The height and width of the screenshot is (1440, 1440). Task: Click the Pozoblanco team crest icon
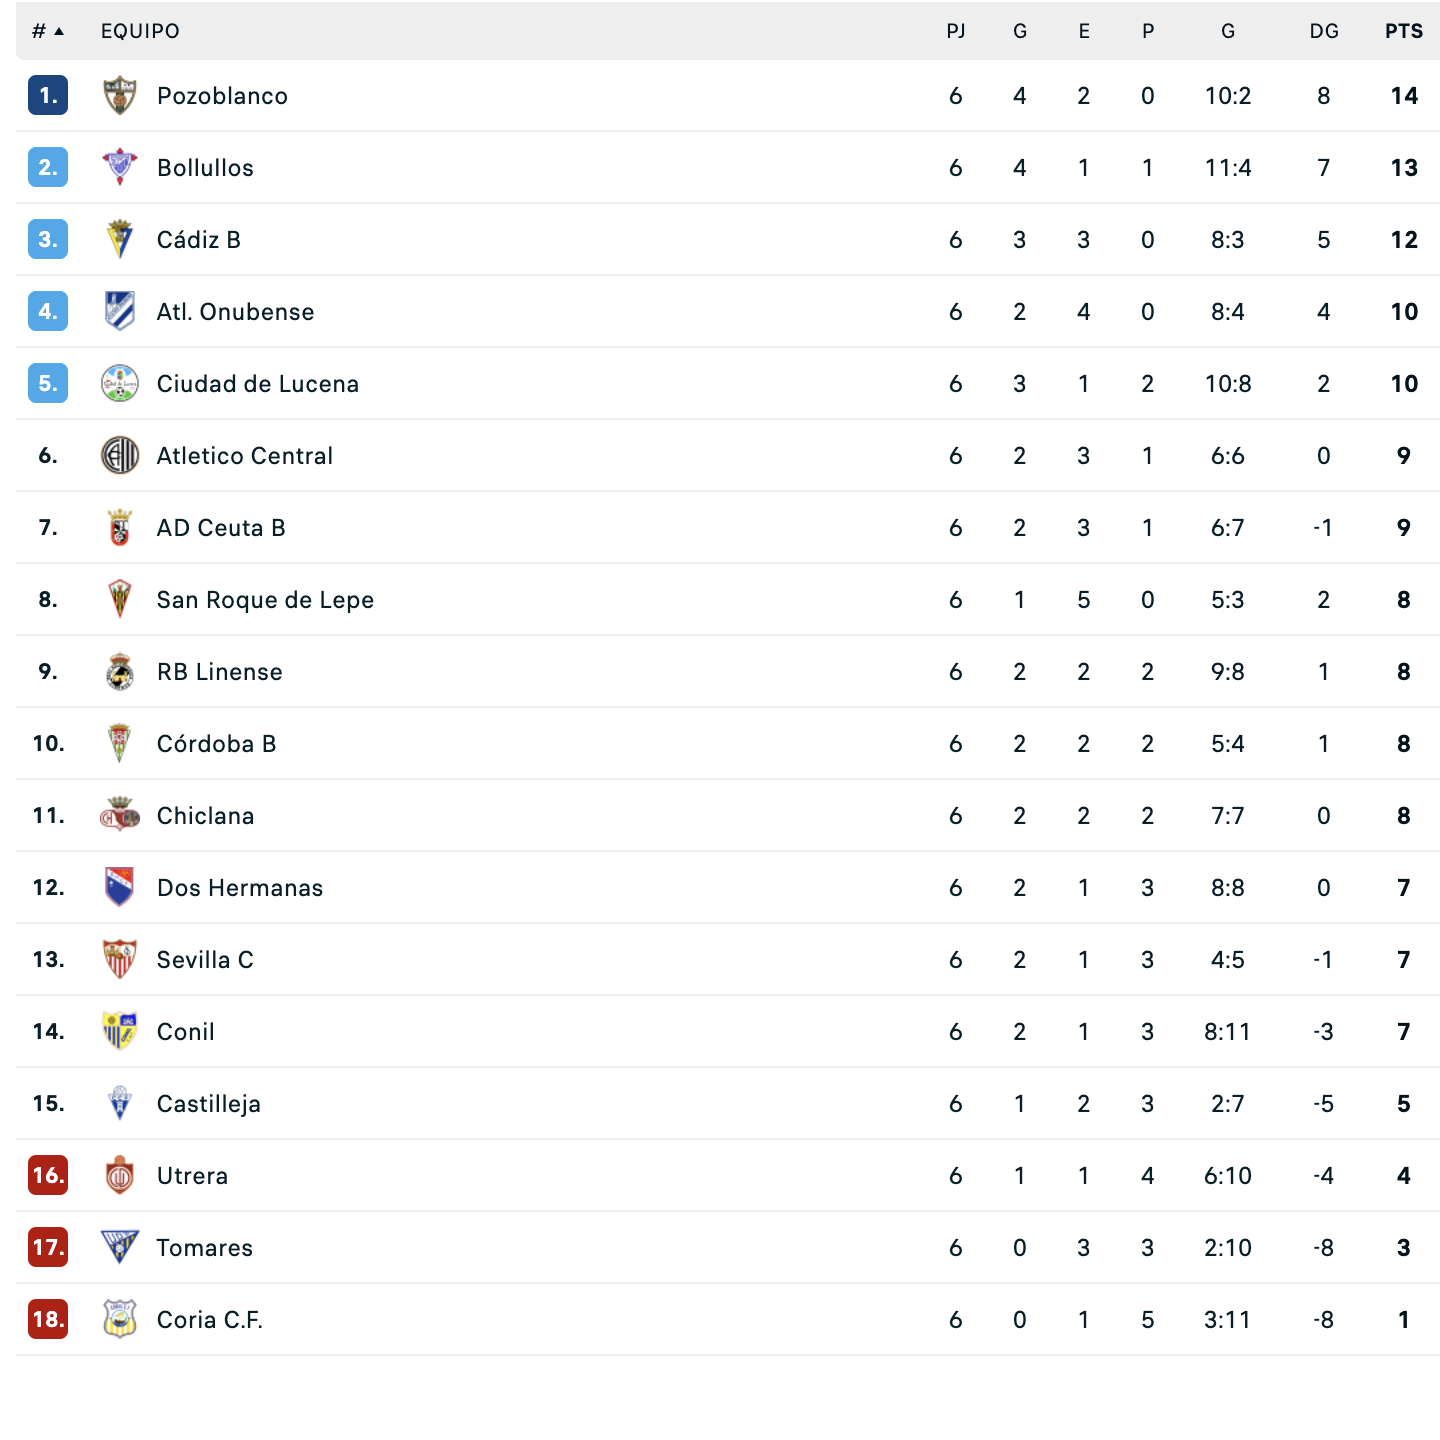[119, 96]
